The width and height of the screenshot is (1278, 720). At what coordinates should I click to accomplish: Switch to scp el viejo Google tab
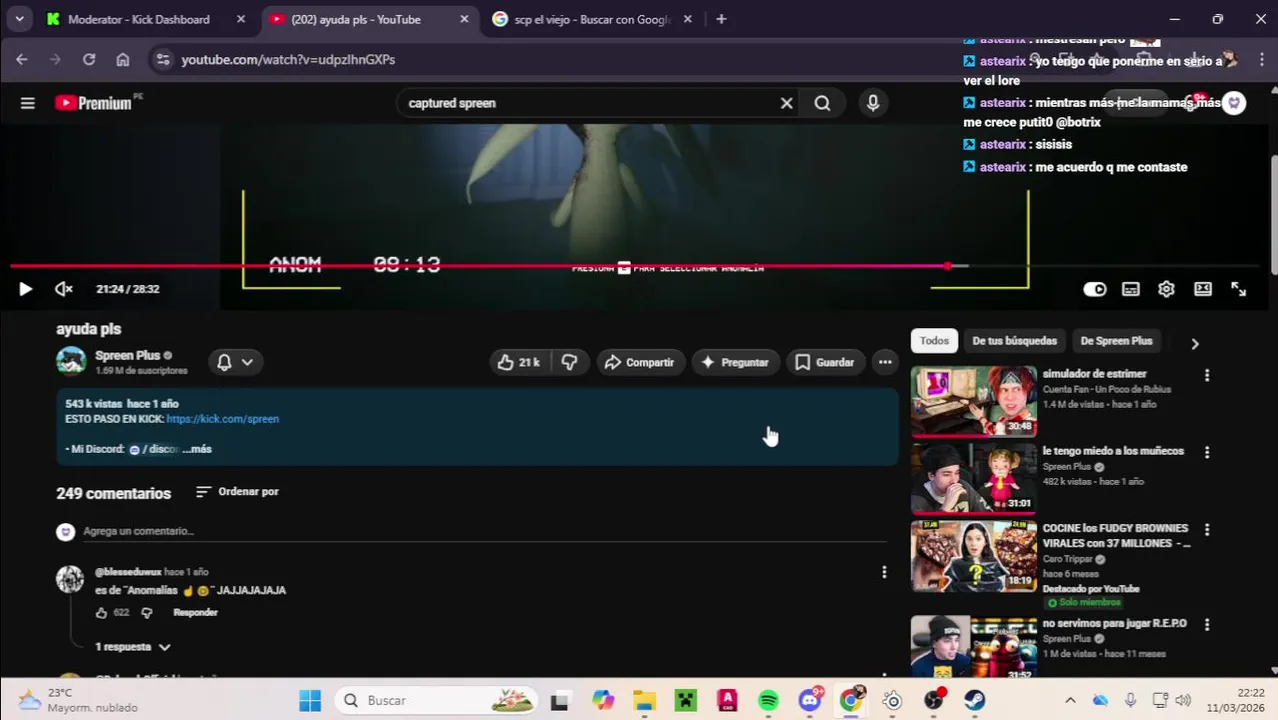590,19
